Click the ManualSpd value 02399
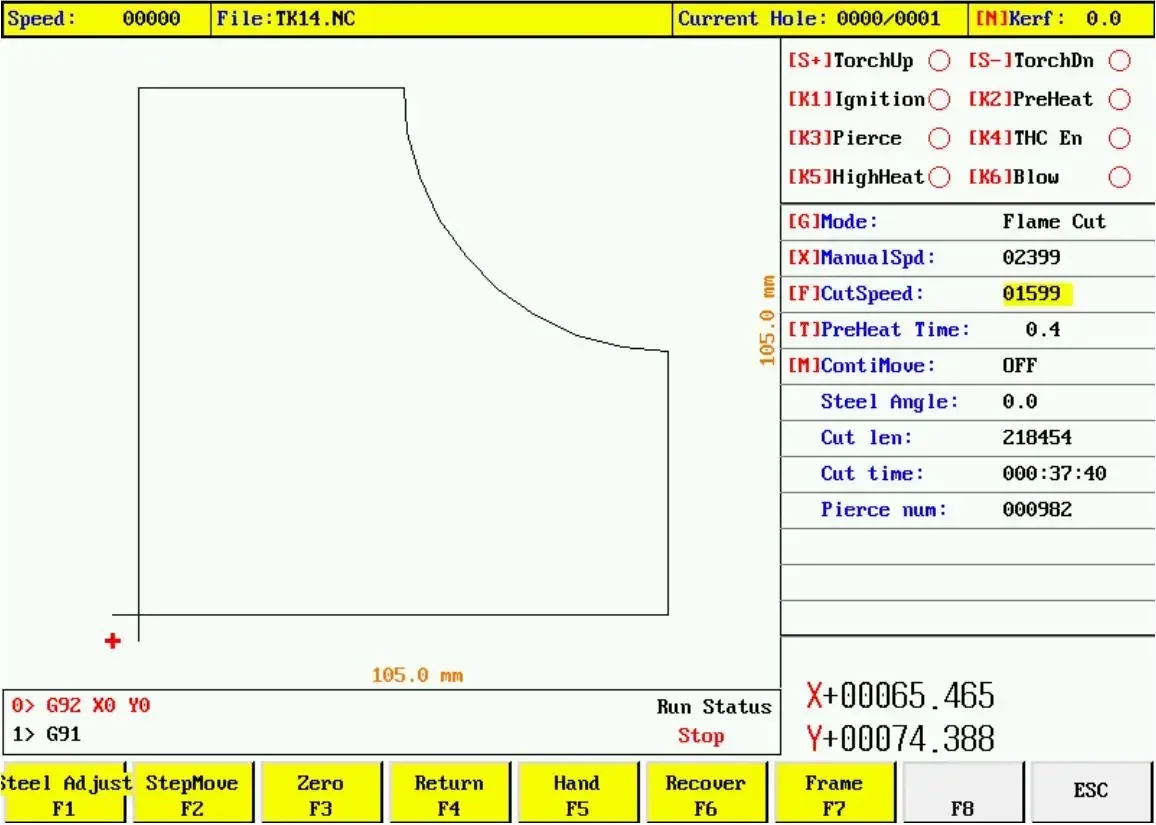Viewport: 1156px width, 825px height. tap(1031, 258)
